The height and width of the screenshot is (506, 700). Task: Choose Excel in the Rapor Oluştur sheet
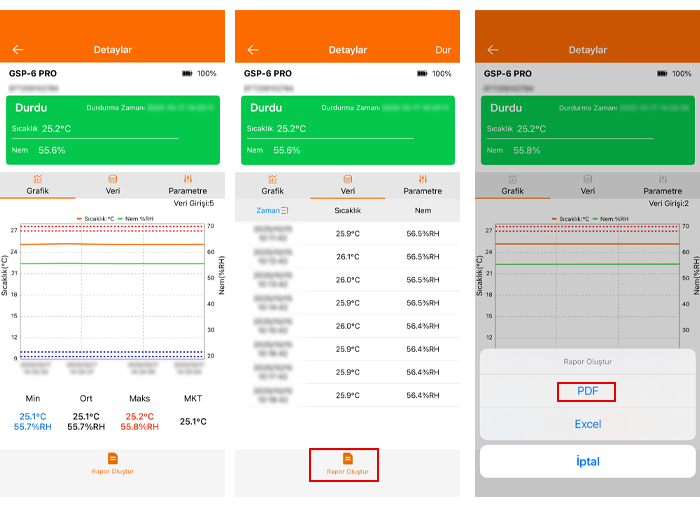(x=587, y=424)
